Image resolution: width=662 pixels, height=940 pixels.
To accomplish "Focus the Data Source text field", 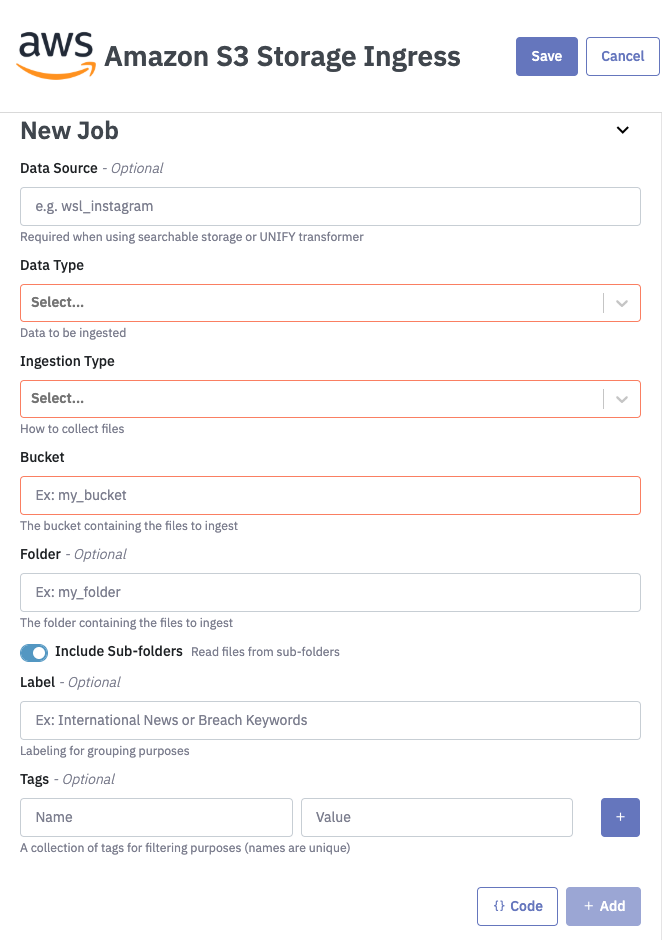I will [x=330, y=206].
